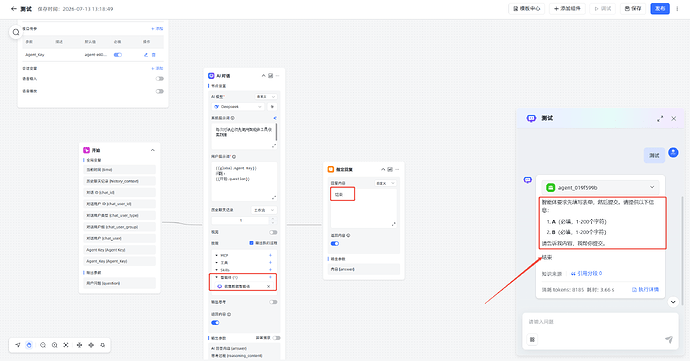Click the 用户问题 (question) variable in 开始
Image resolution: width=690 pixels, height=361 pixels.
(120, 283)
